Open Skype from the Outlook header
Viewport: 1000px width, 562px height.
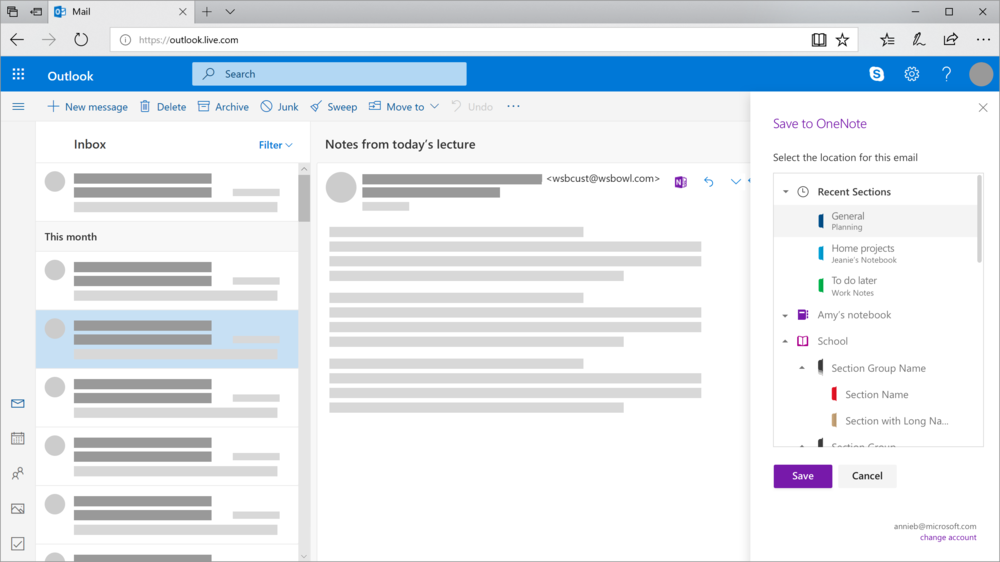(x=877, y=74)
